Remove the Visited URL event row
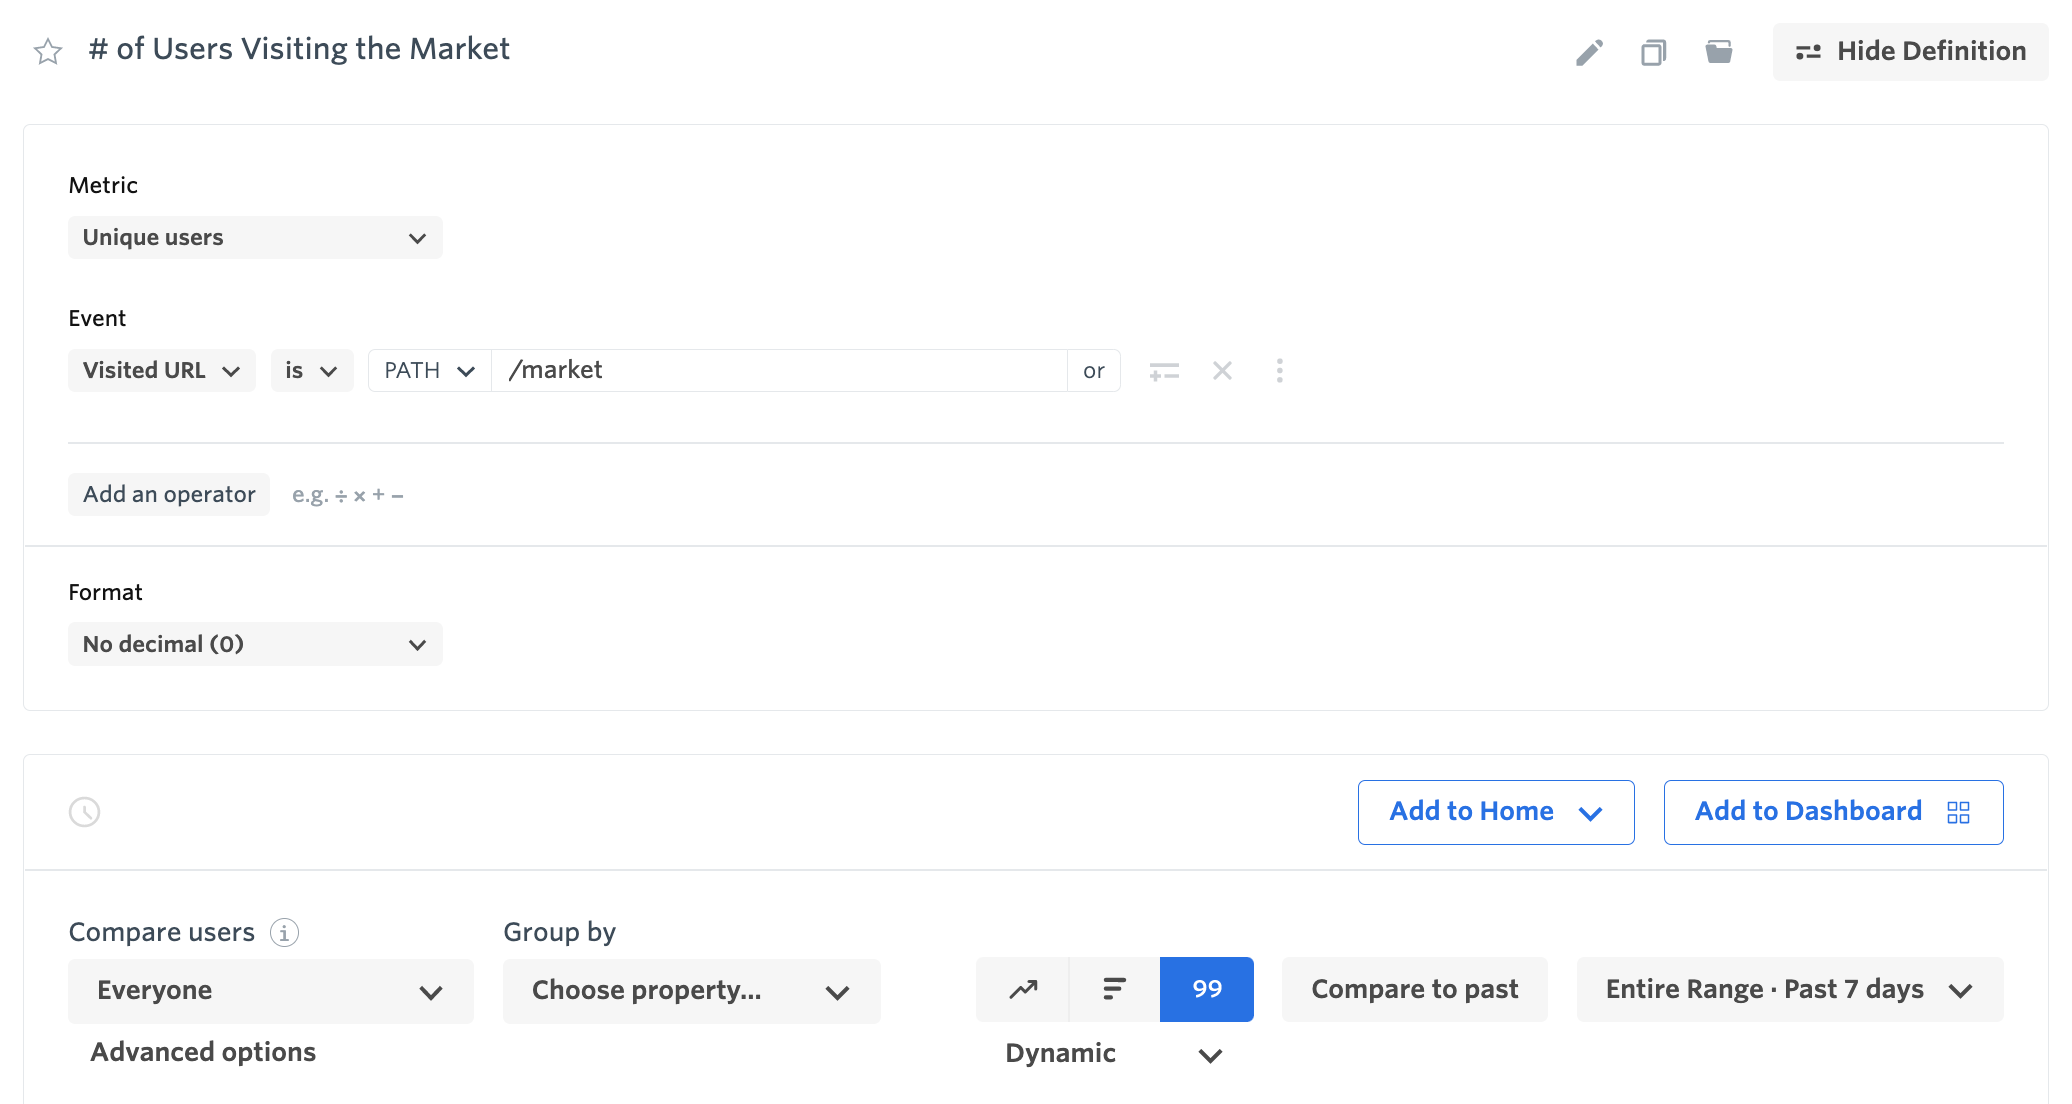This screenshot has width=2072, height=1104. [1222, 371]
